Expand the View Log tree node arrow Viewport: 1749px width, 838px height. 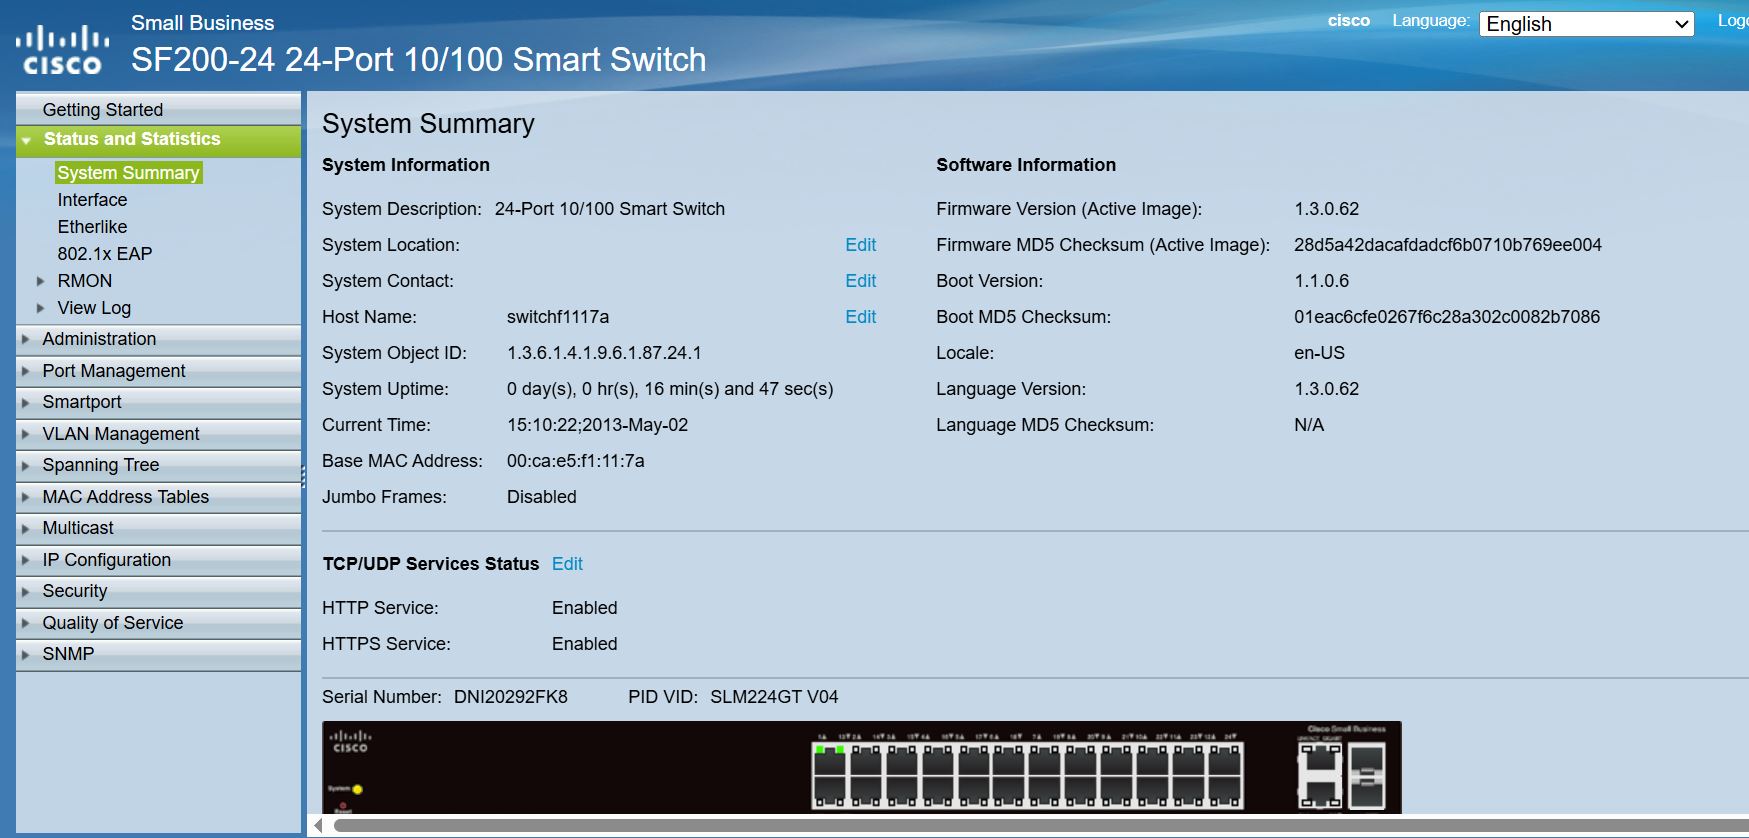[x=41, y=308]
